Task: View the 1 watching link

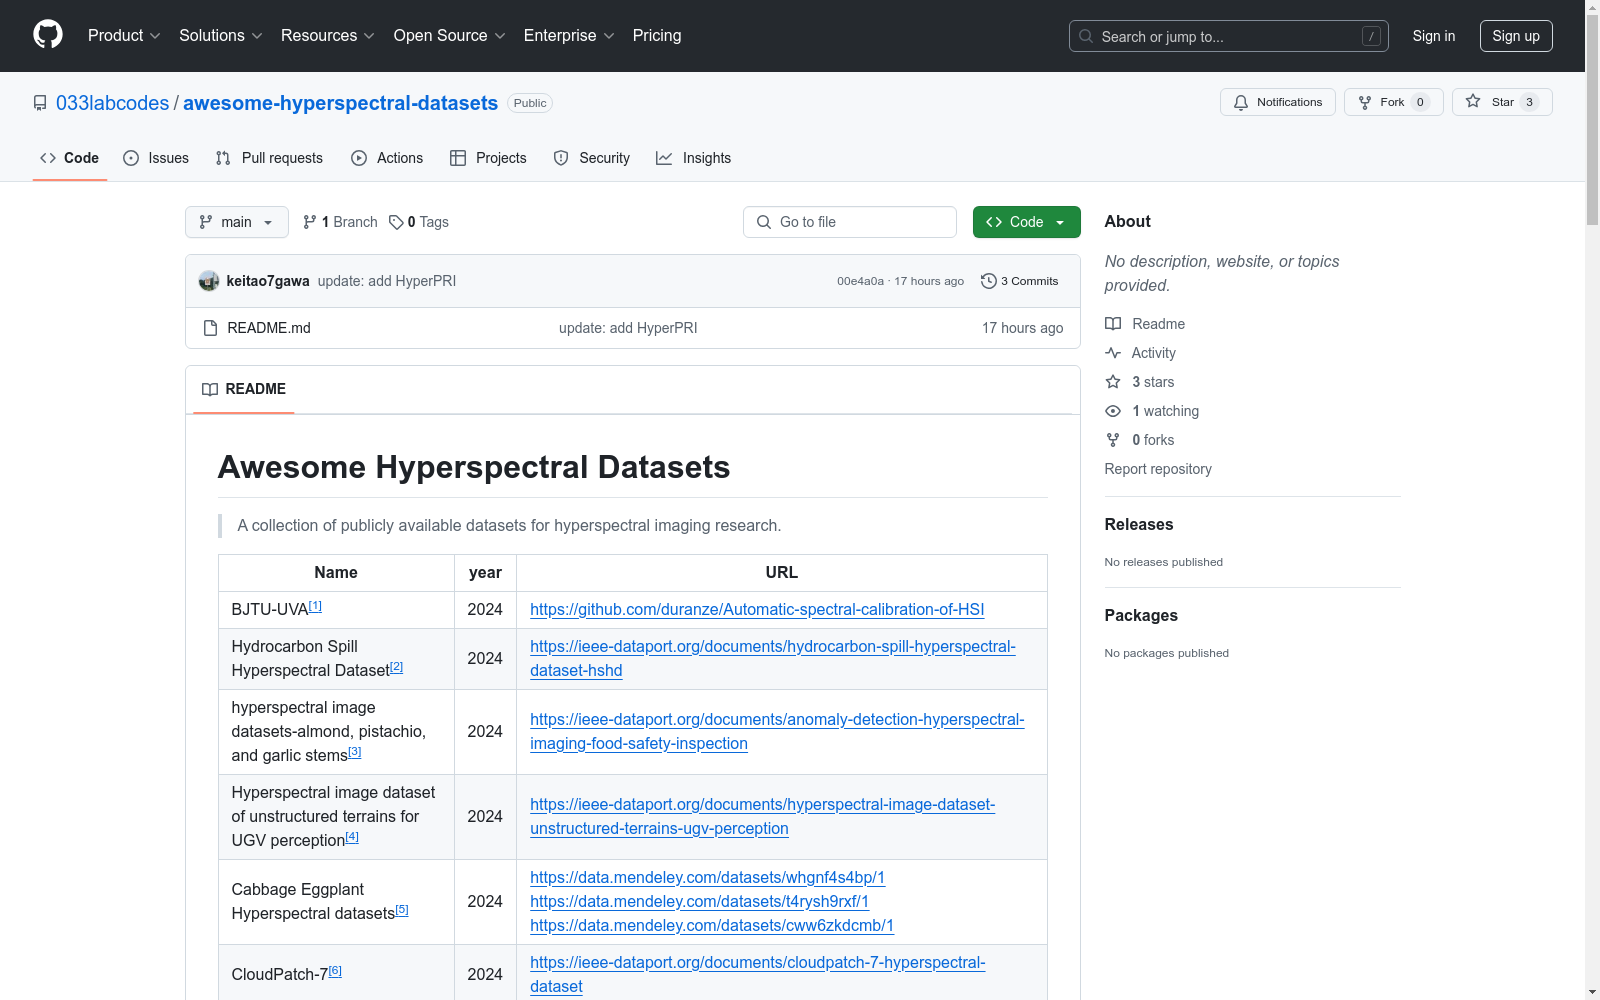Action: click(1165, 411)
